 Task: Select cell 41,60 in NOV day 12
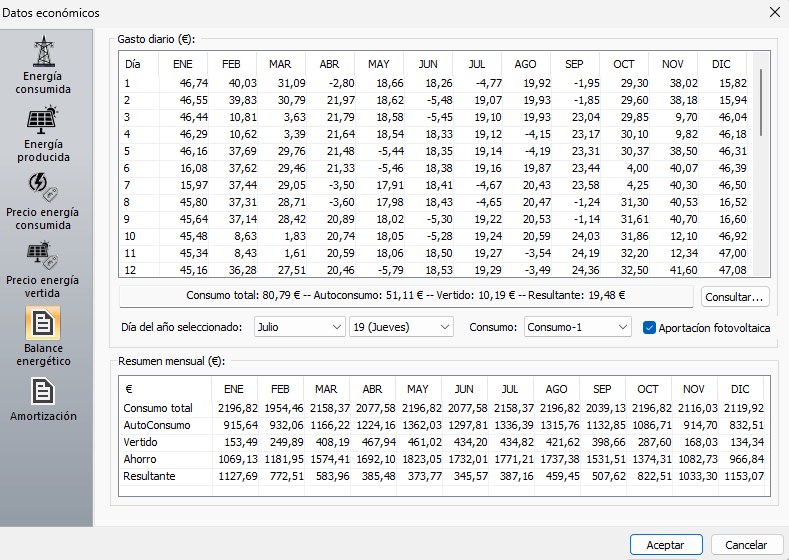[683, 270]
